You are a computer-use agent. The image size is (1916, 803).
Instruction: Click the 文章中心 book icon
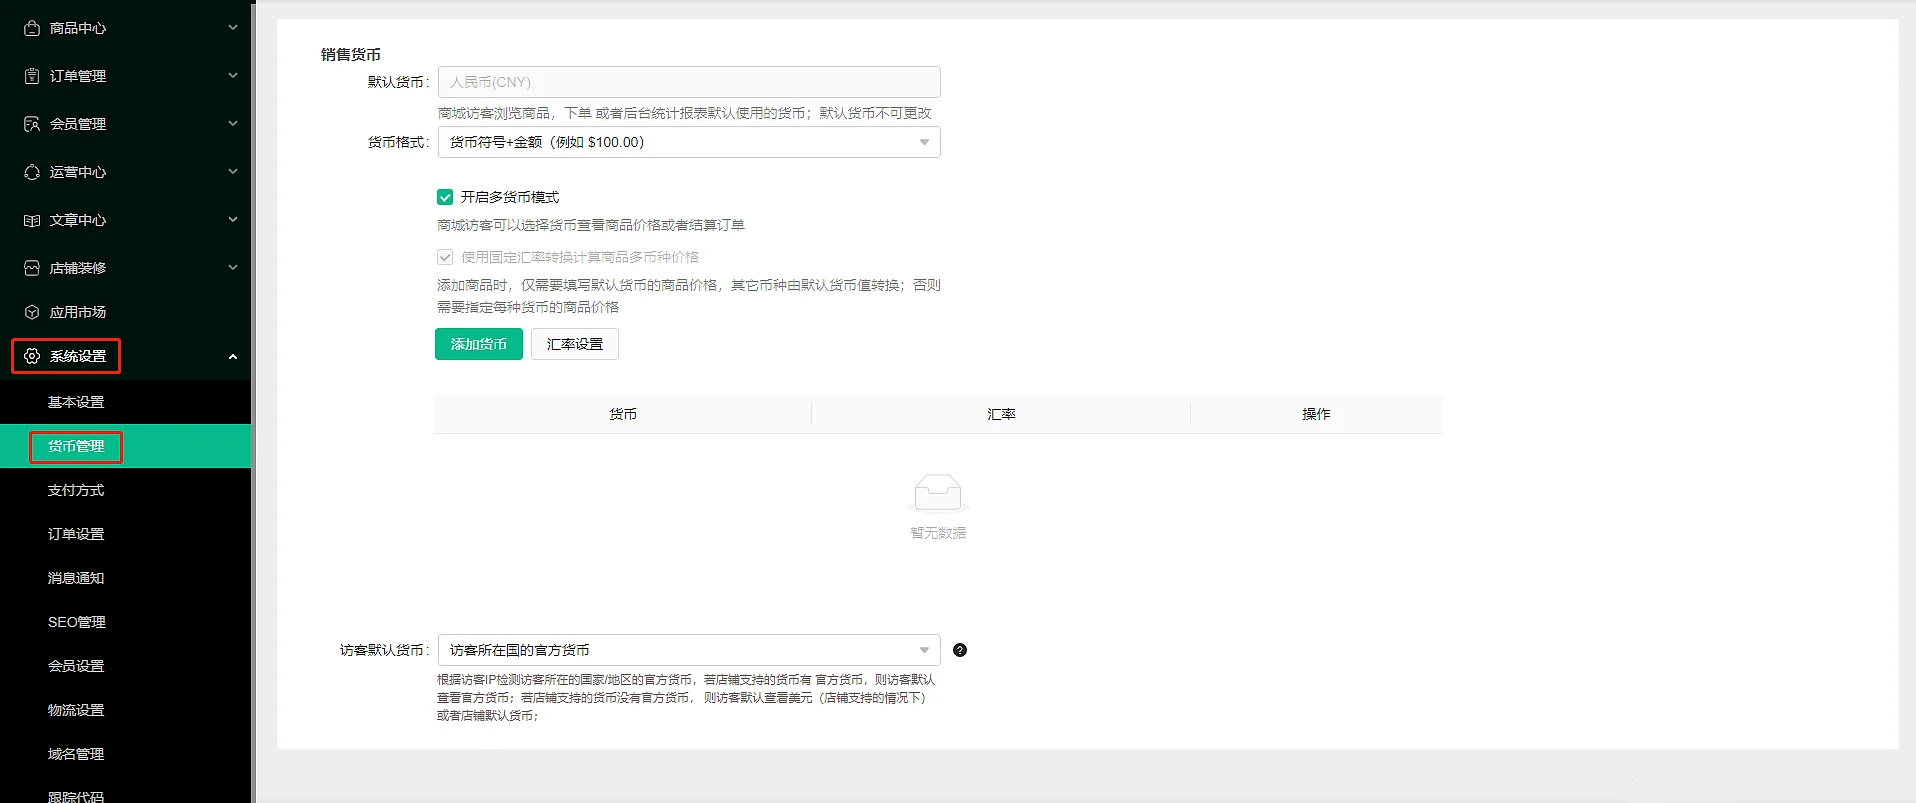32,220
